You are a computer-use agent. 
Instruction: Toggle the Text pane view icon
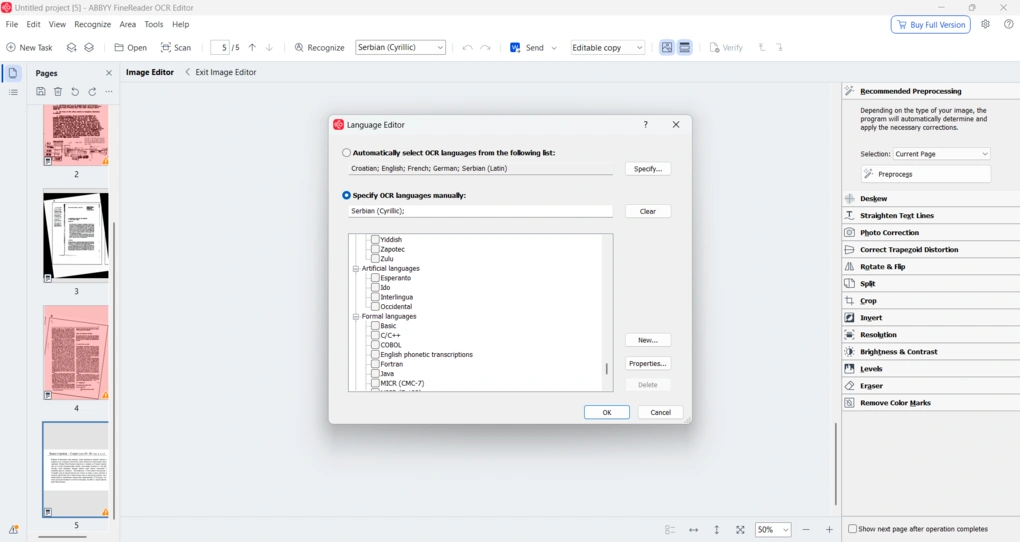click(684, 47)
